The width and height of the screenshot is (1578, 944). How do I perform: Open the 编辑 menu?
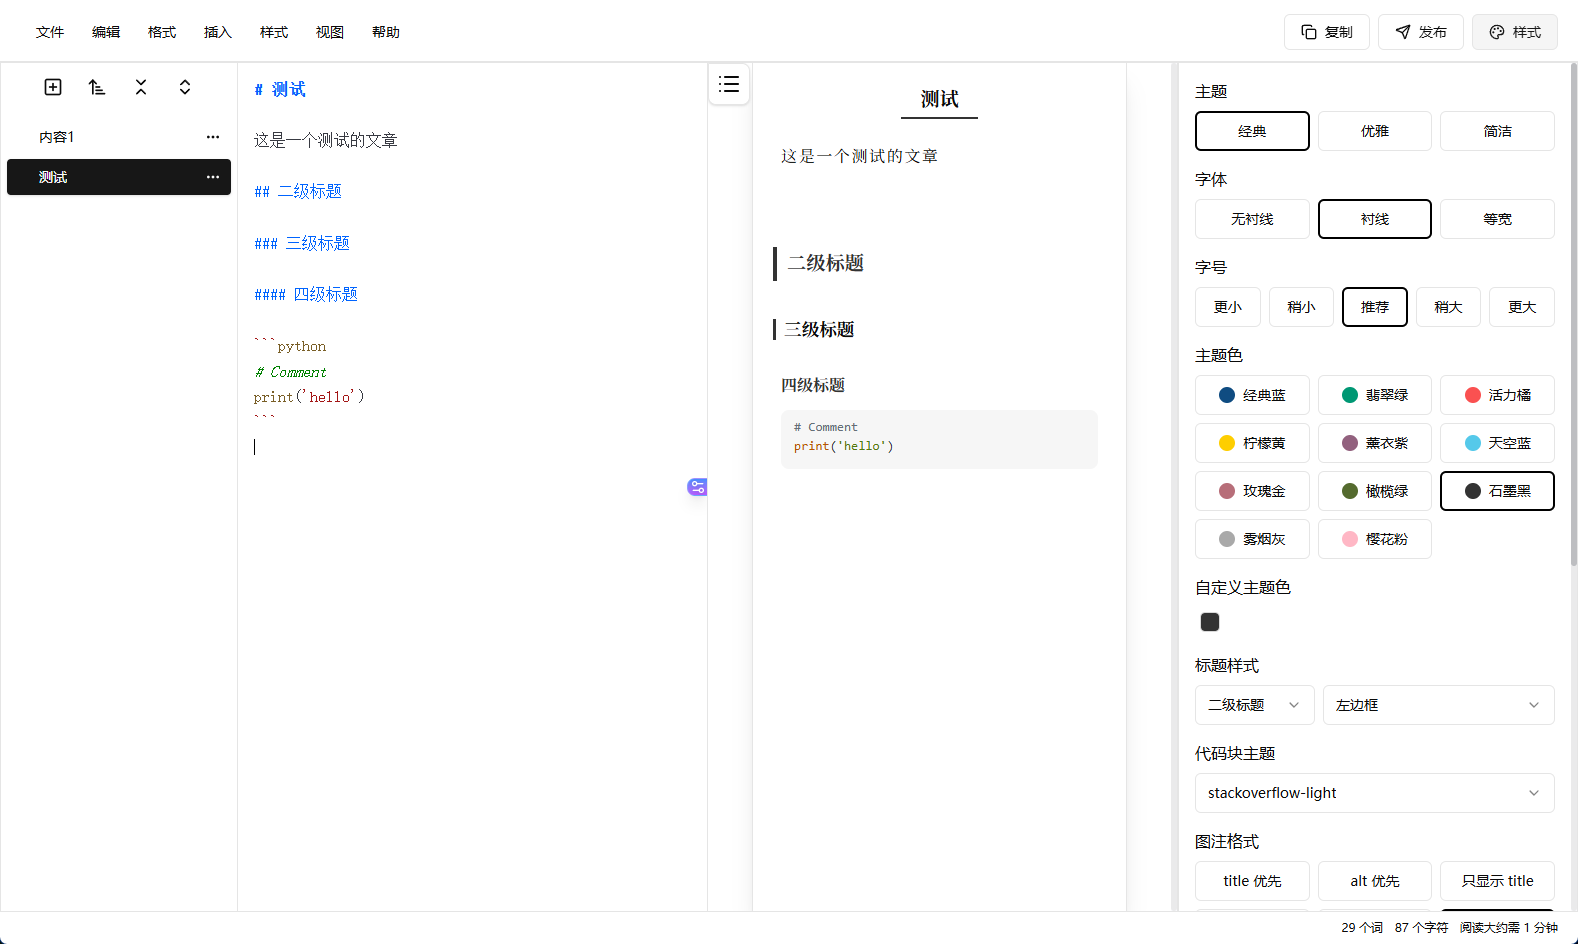pyautogui.click(x=106, y=32)
